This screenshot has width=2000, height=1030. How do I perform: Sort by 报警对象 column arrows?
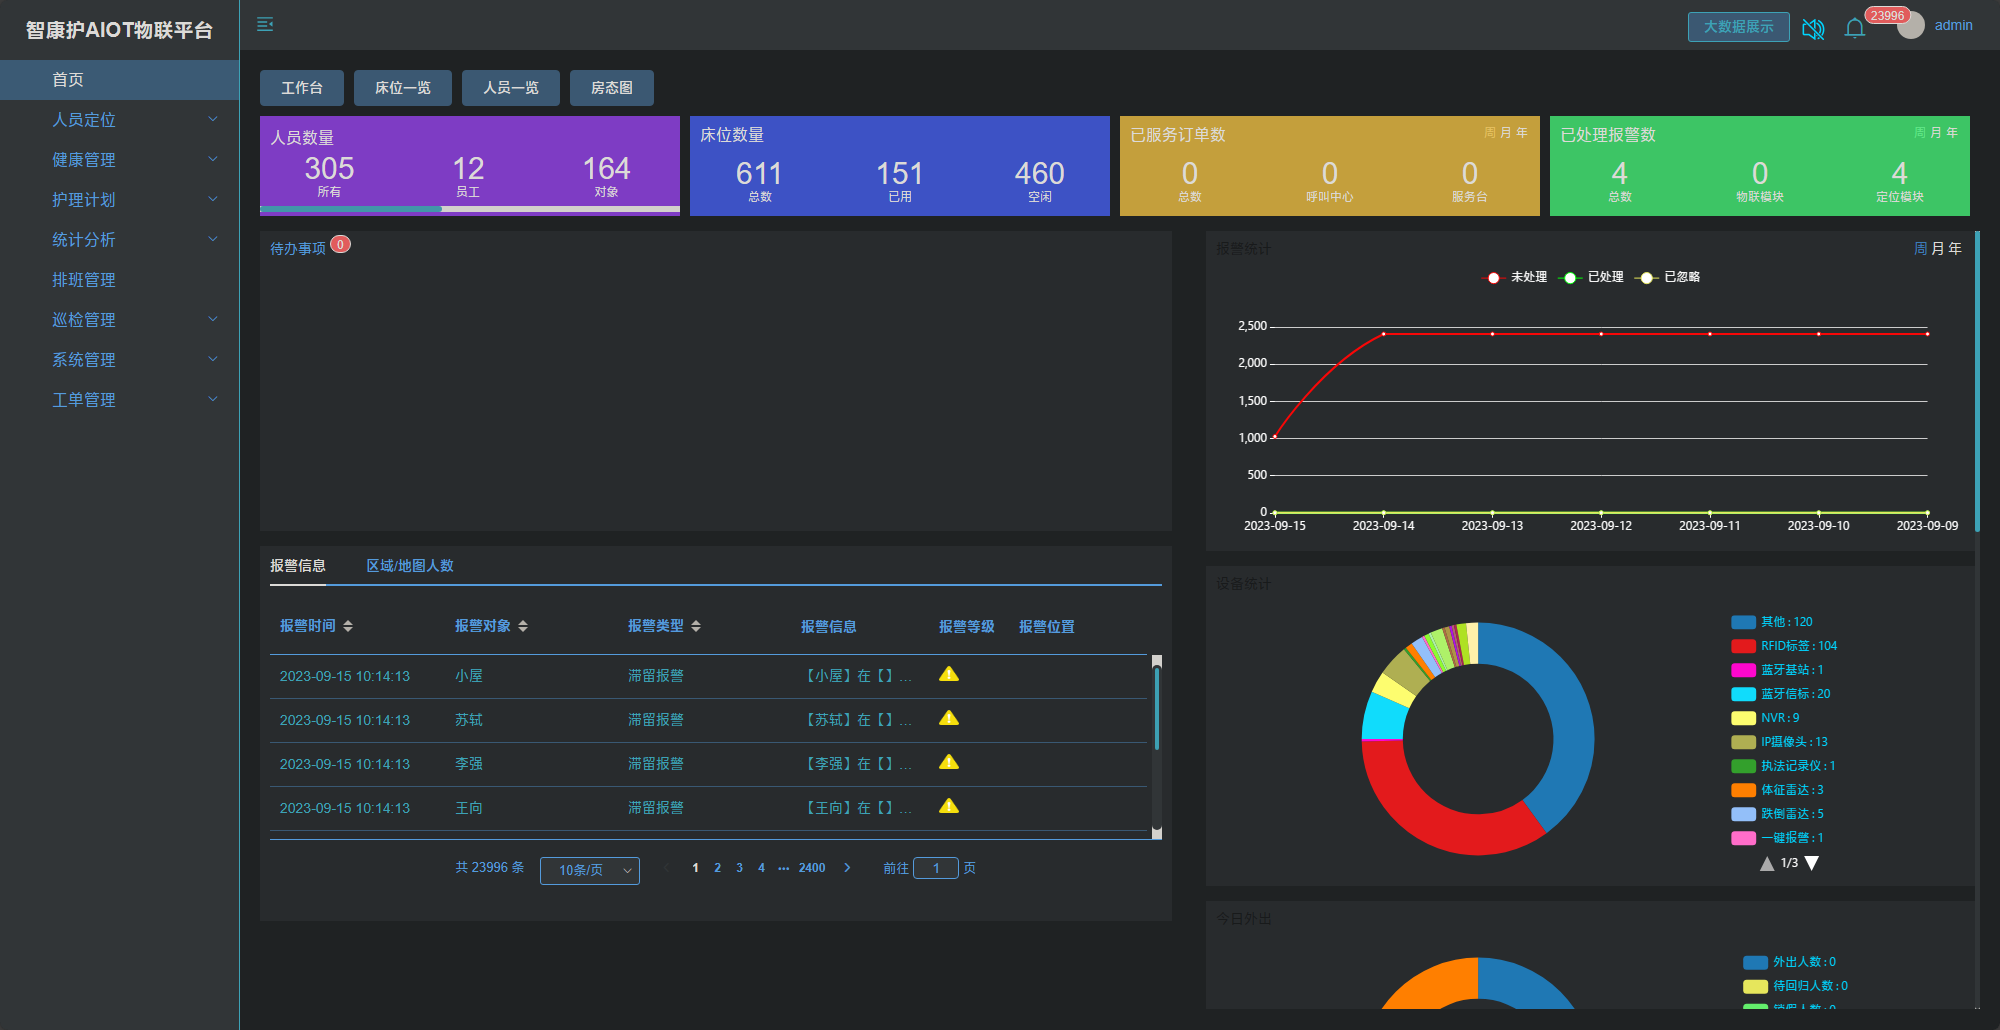pyautogui.click(x=523, y=626)
